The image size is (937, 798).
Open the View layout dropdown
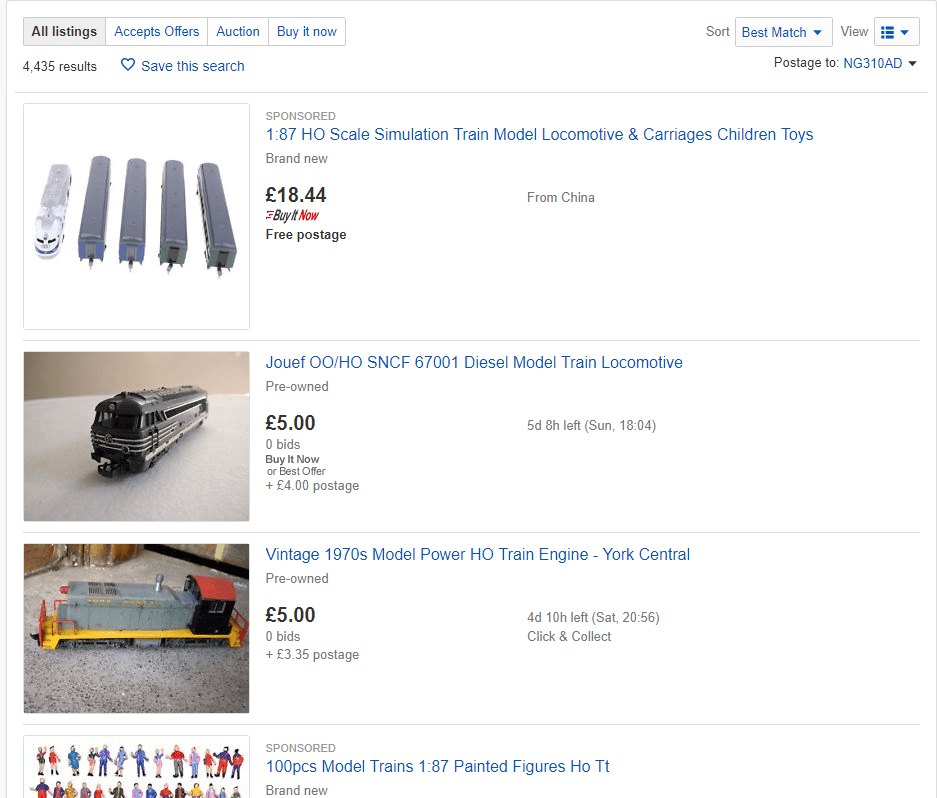tap(896, 32)
